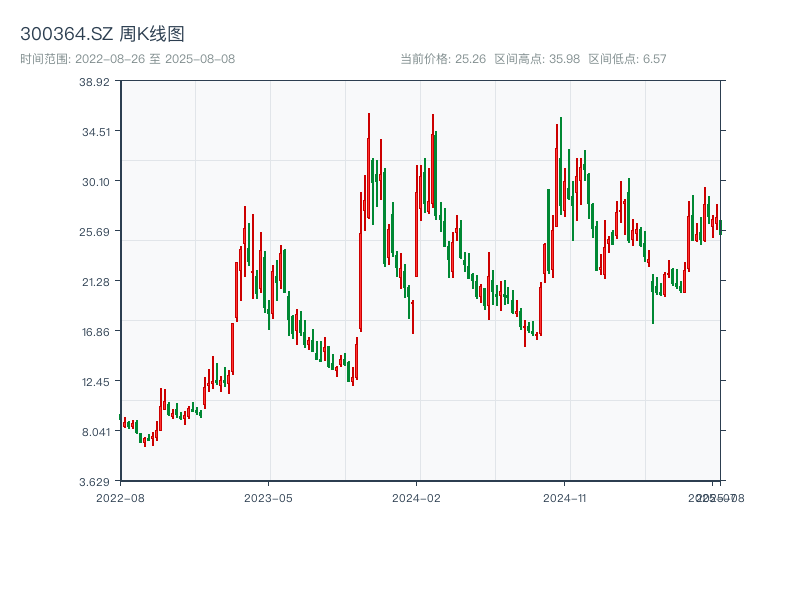Select the 2023-05 x-axis label

point(268,498)
